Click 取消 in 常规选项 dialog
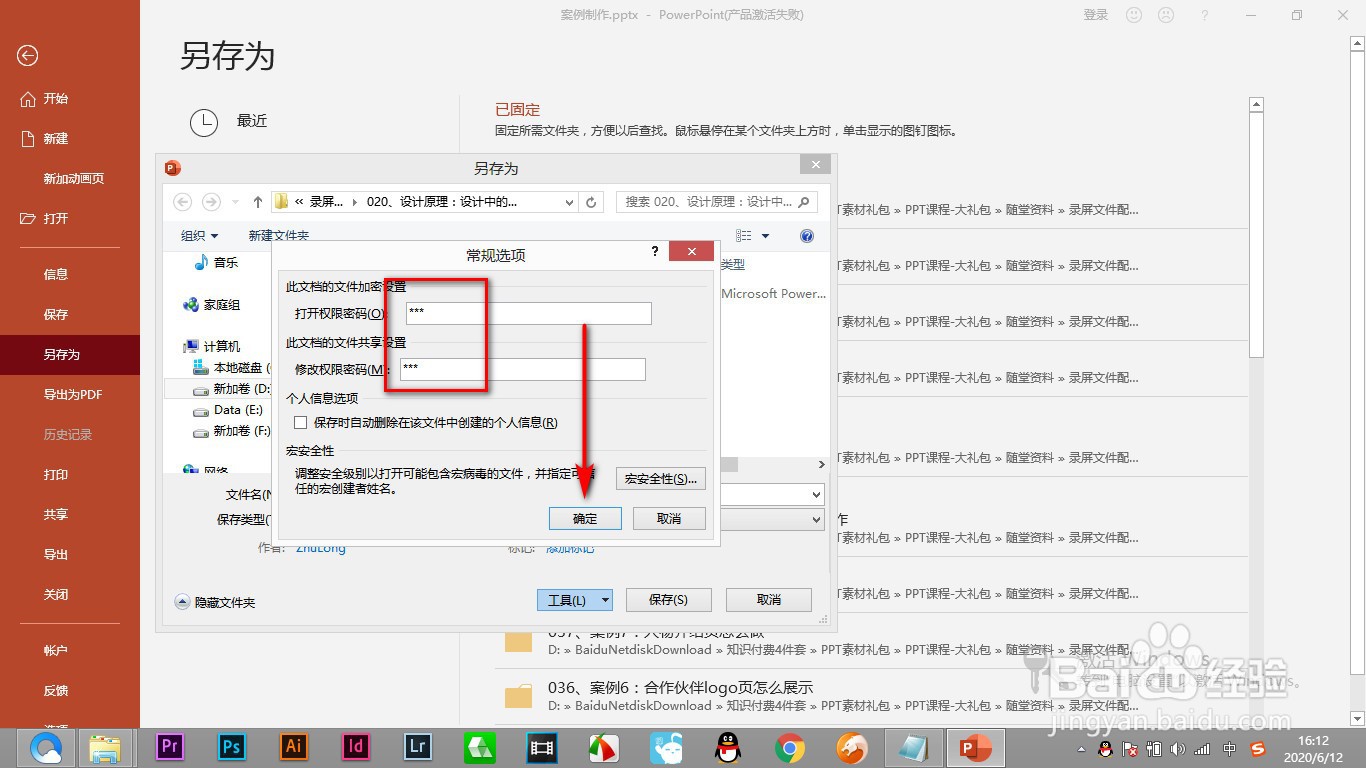 click(669, 519)
